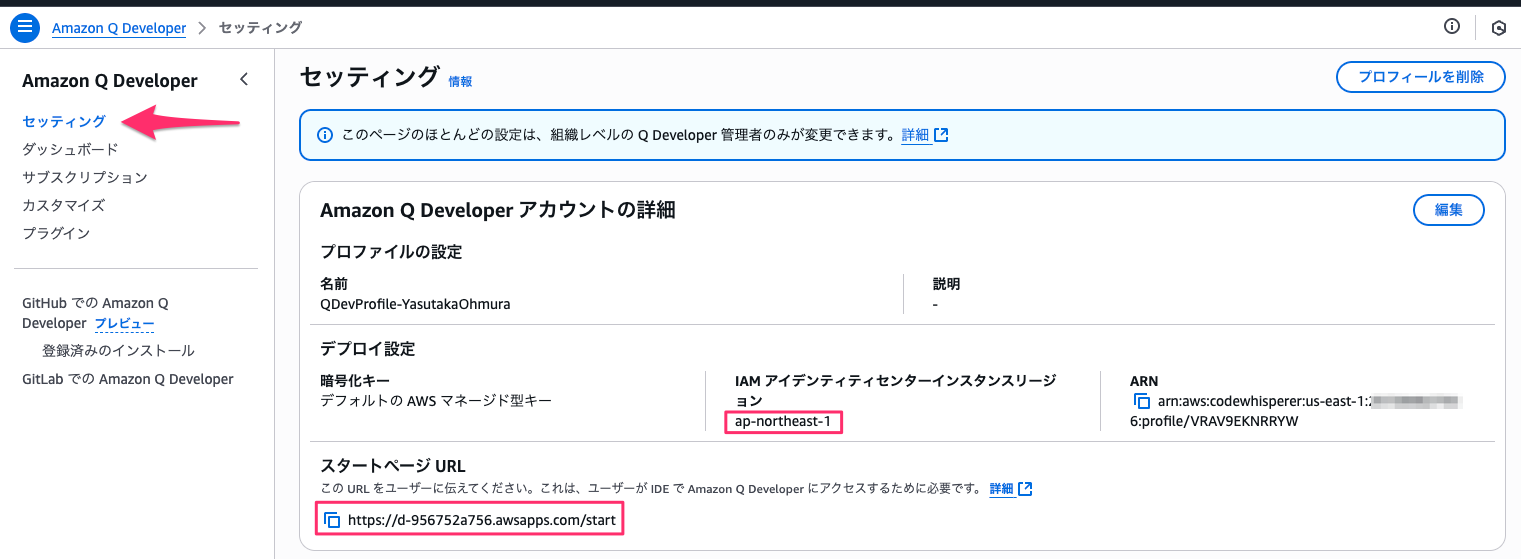Viewport: 1521px width, 559px height.
Task: Click the 情報 link next to page title
Action: tap(460, 82)
